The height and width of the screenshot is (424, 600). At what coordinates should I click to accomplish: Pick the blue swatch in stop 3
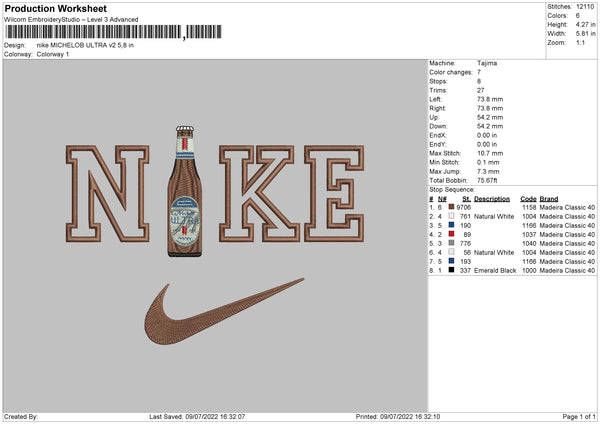[x=451, y=225]
